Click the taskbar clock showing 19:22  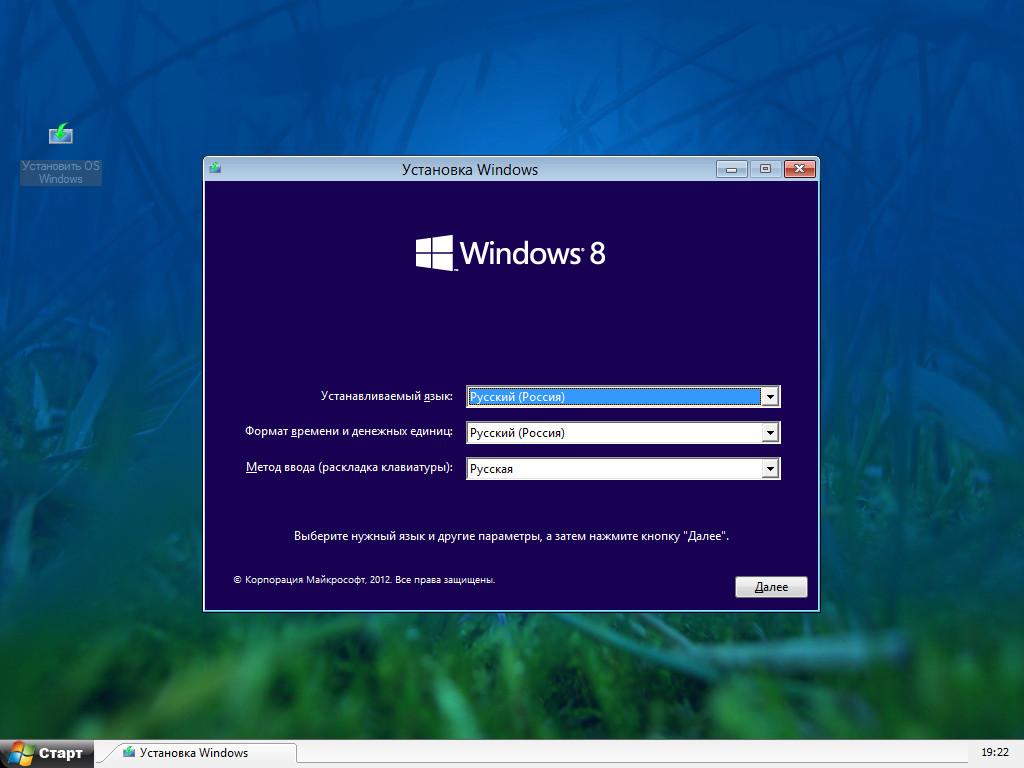[x=994, y=753]
